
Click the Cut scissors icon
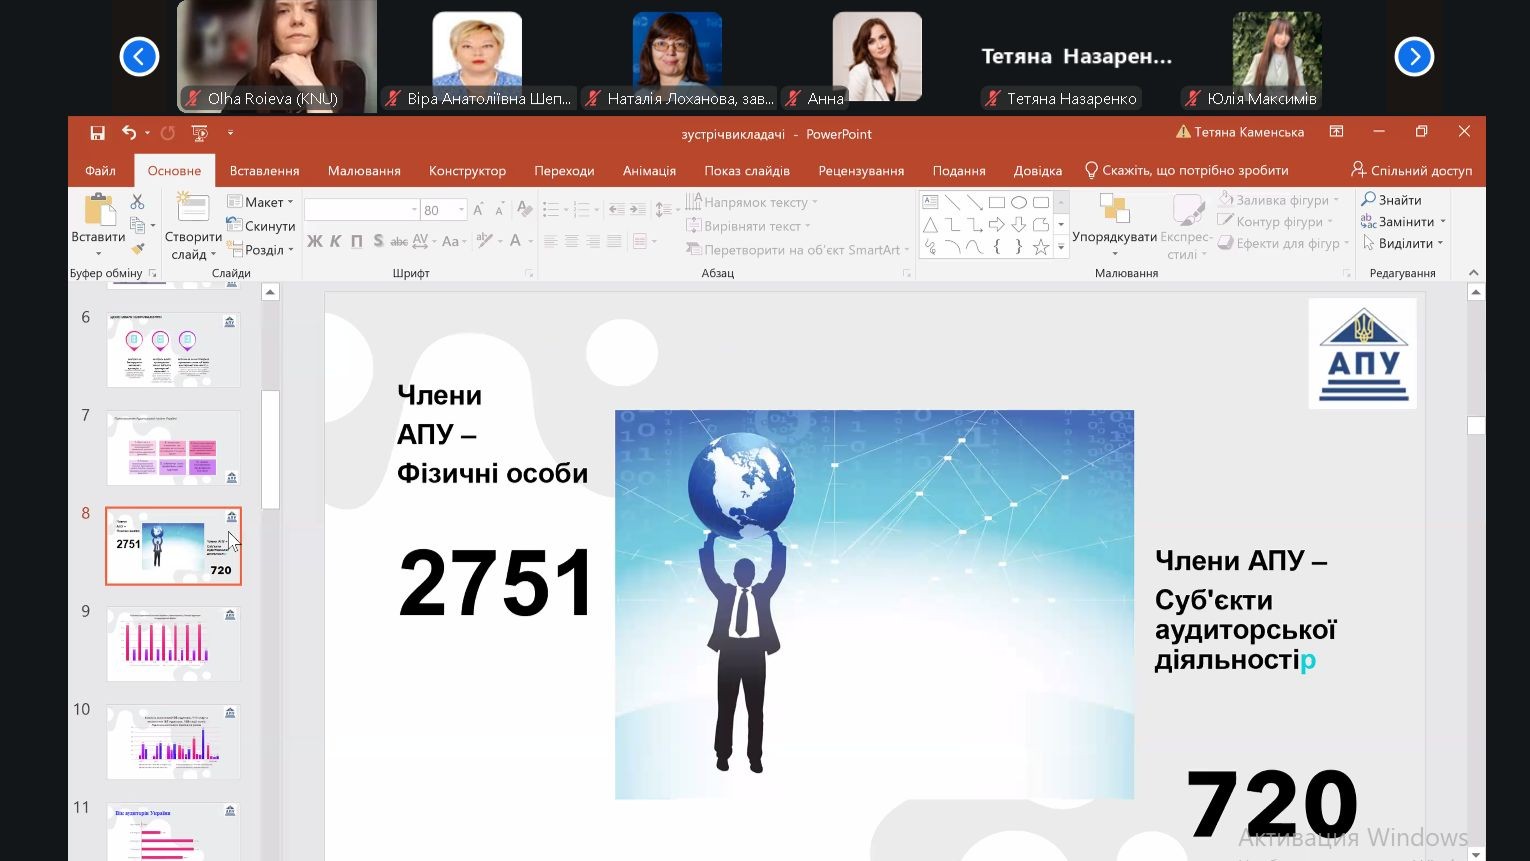pos(138,202)
